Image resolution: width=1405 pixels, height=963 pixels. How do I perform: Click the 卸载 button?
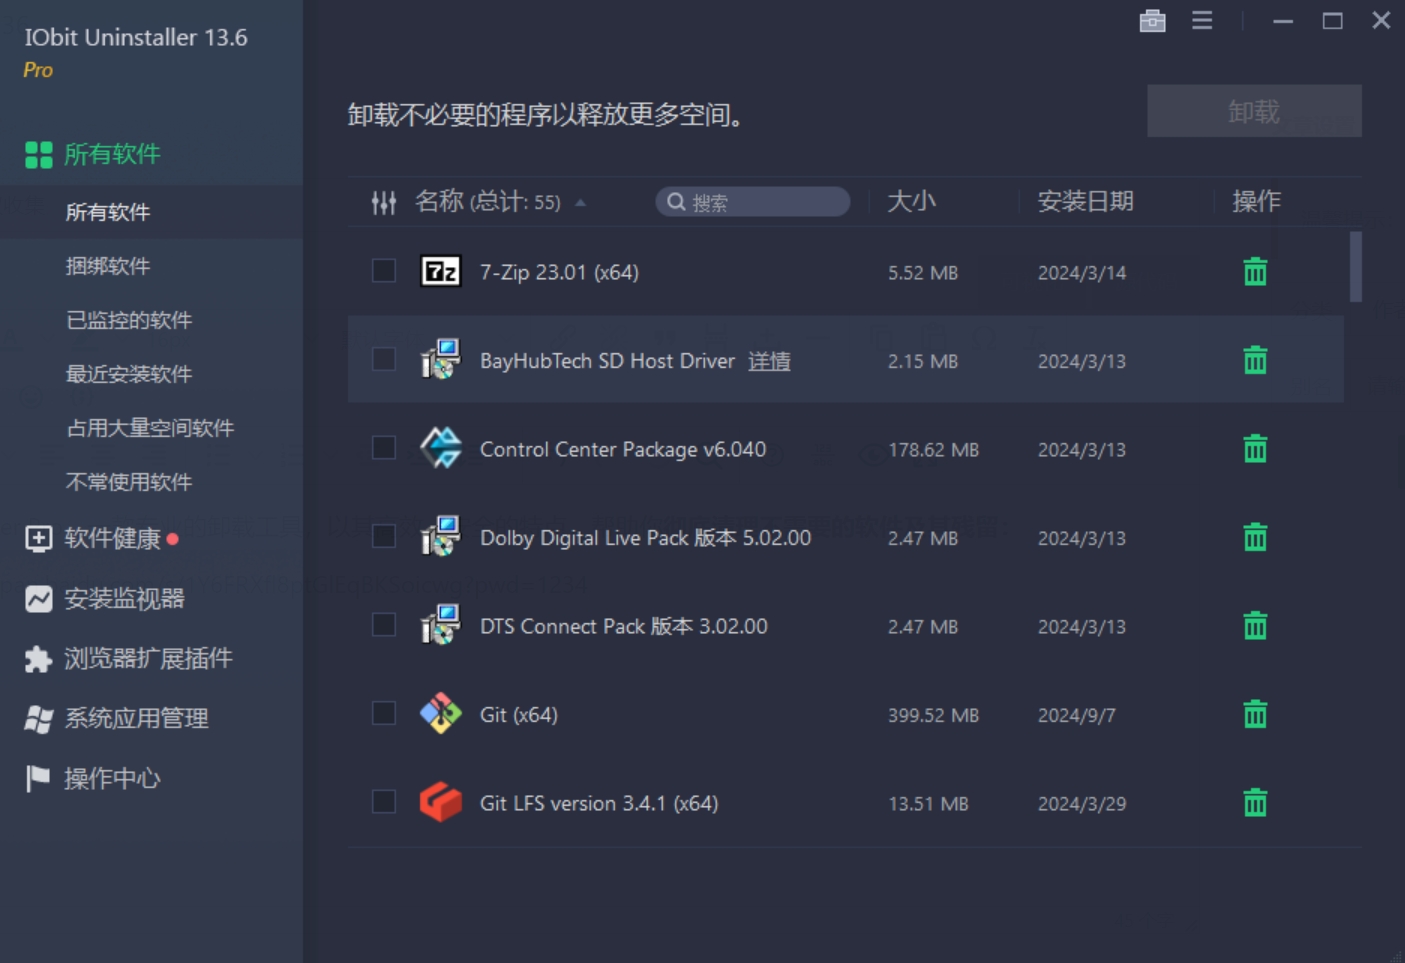click(x=1254, y=111)
